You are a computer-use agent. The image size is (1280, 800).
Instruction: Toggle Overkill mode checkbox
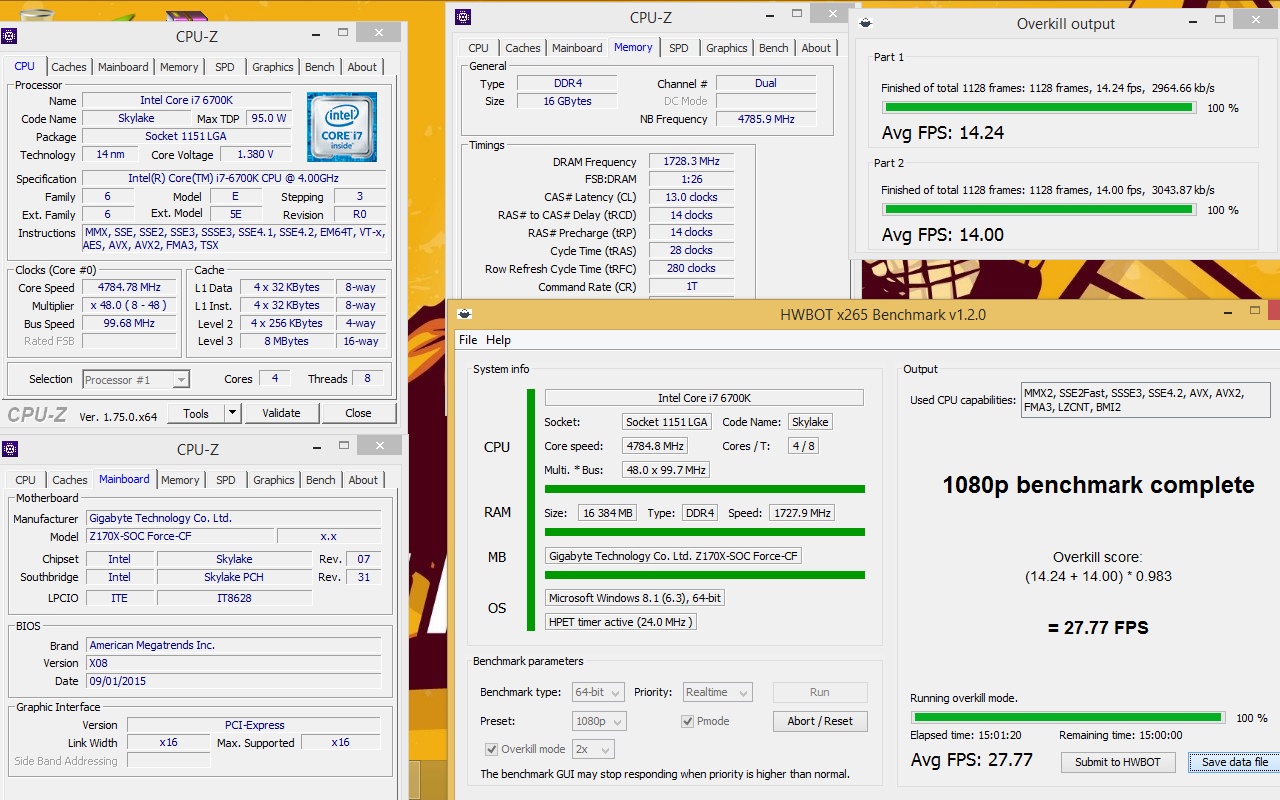[491, 749]
